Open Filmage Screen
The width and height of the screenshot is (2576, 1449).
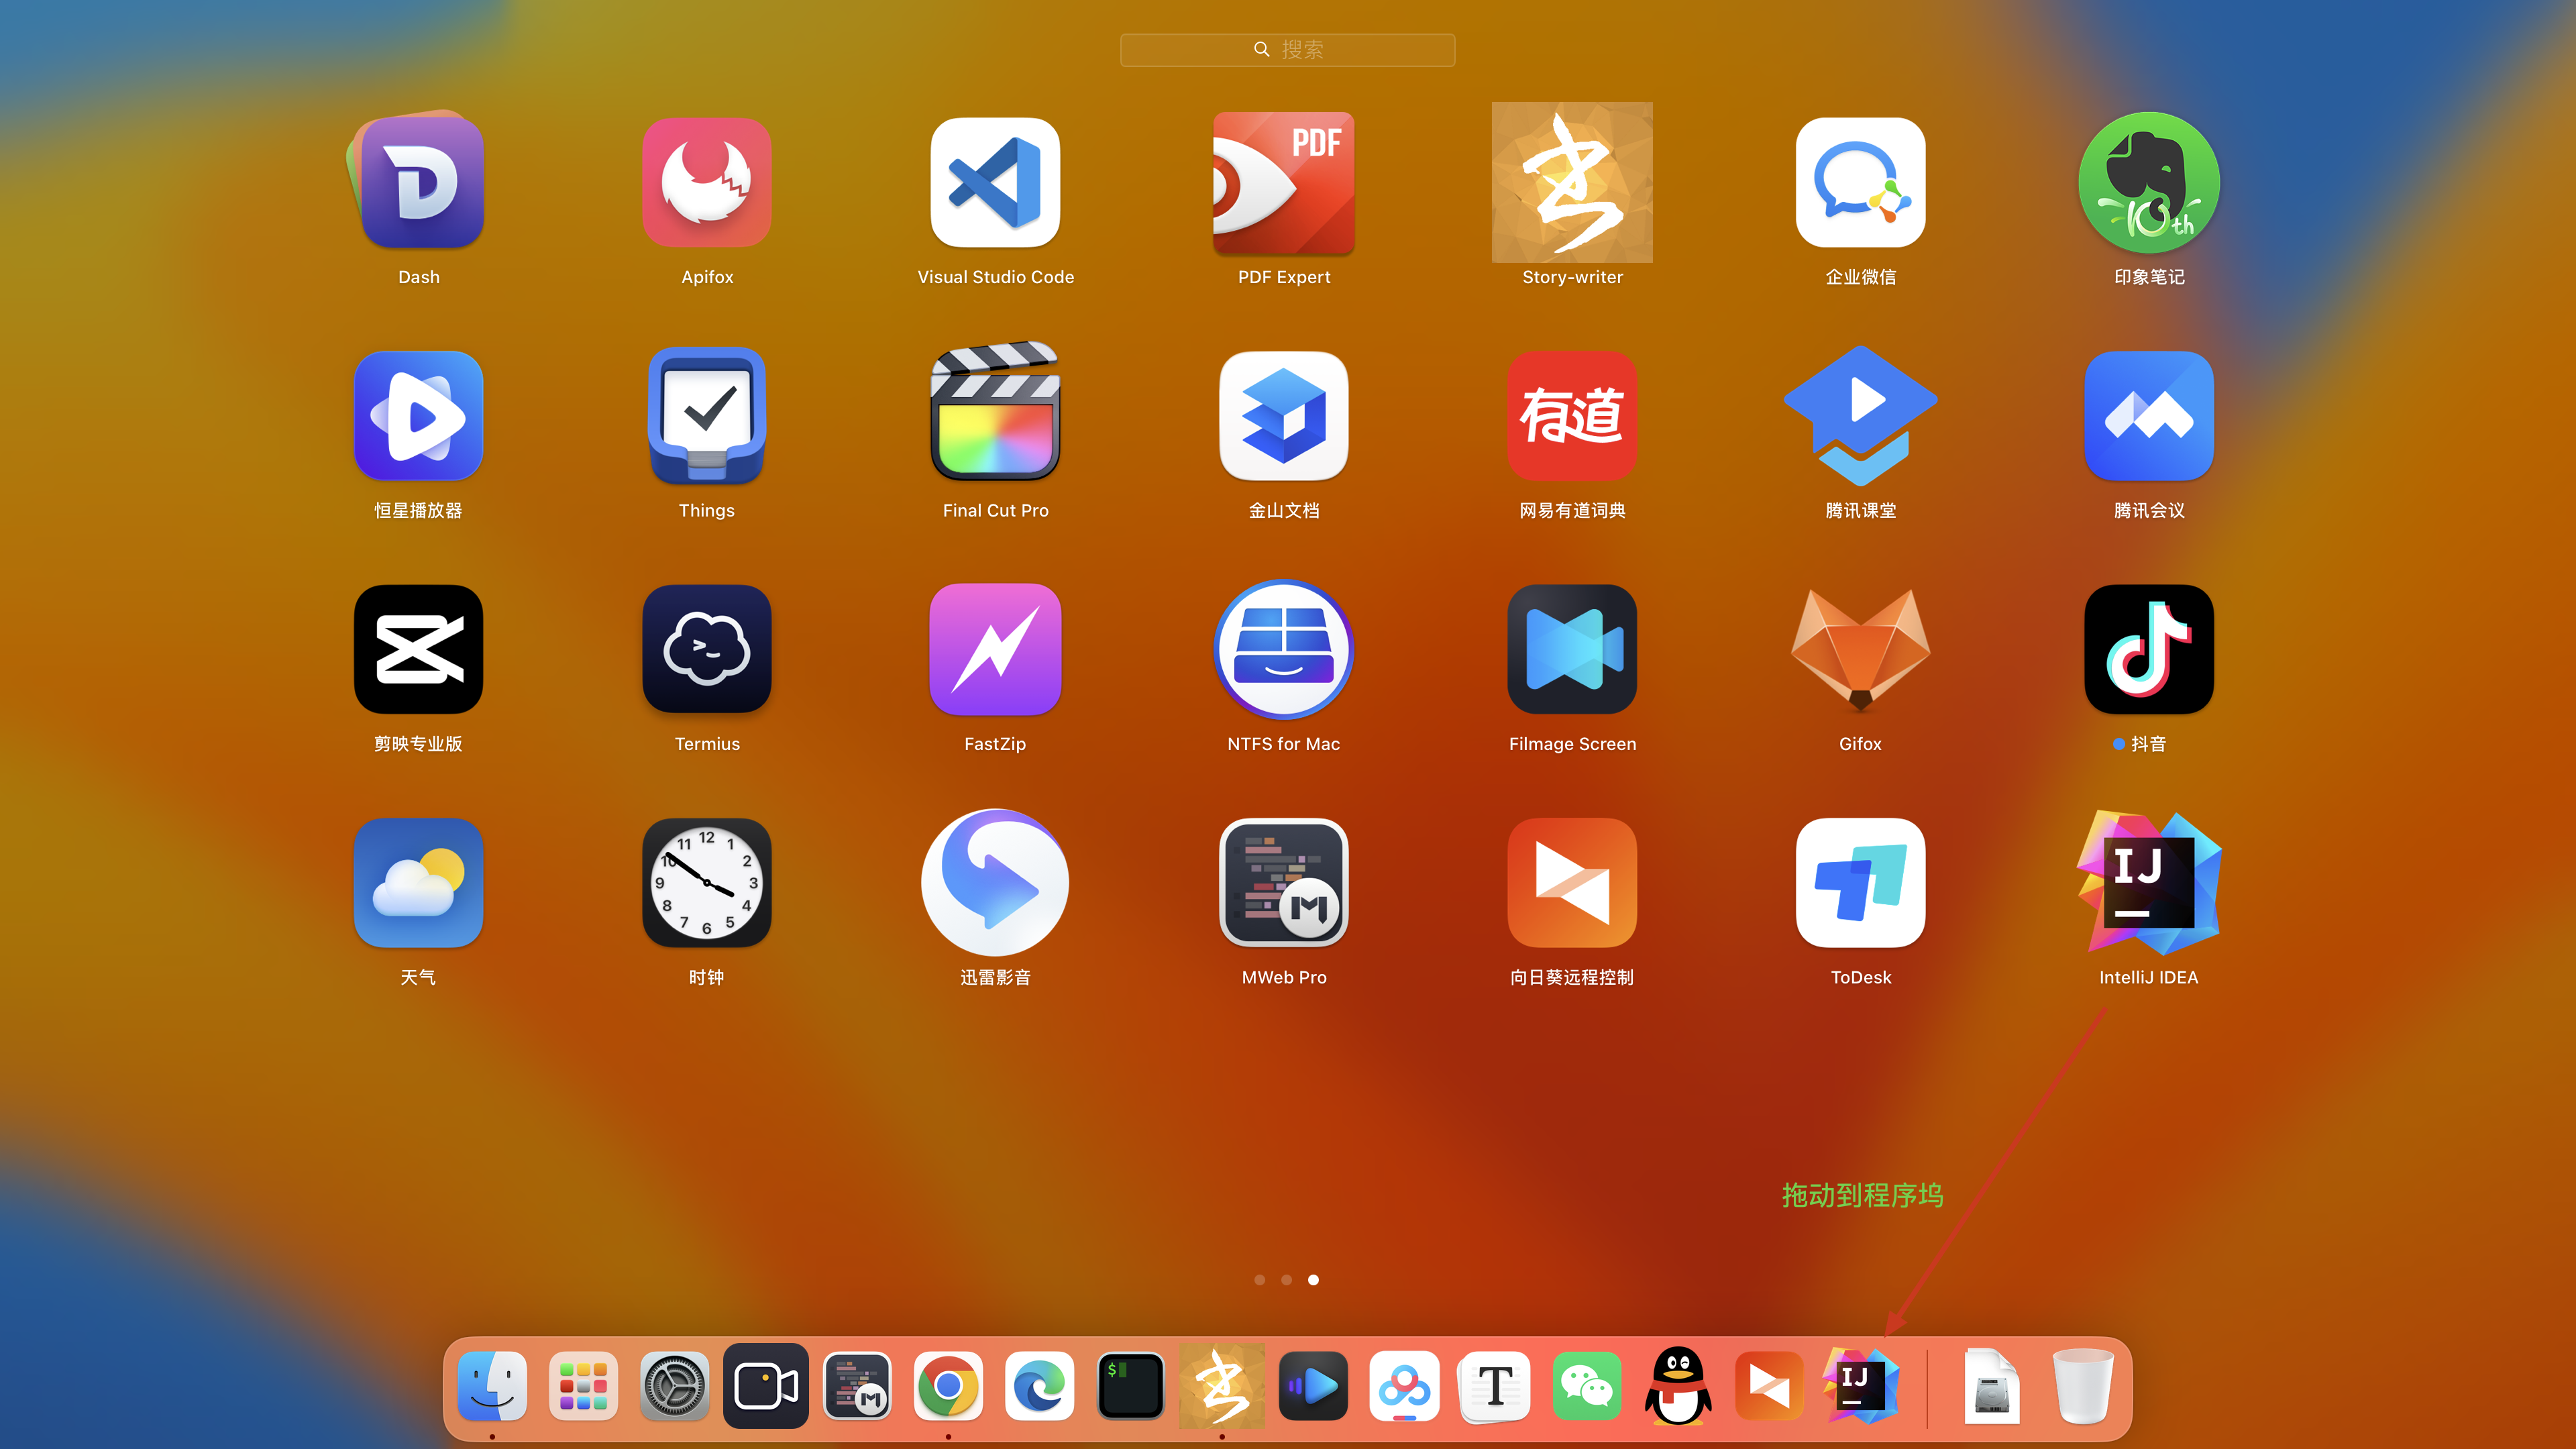(x=1572, y=649)
